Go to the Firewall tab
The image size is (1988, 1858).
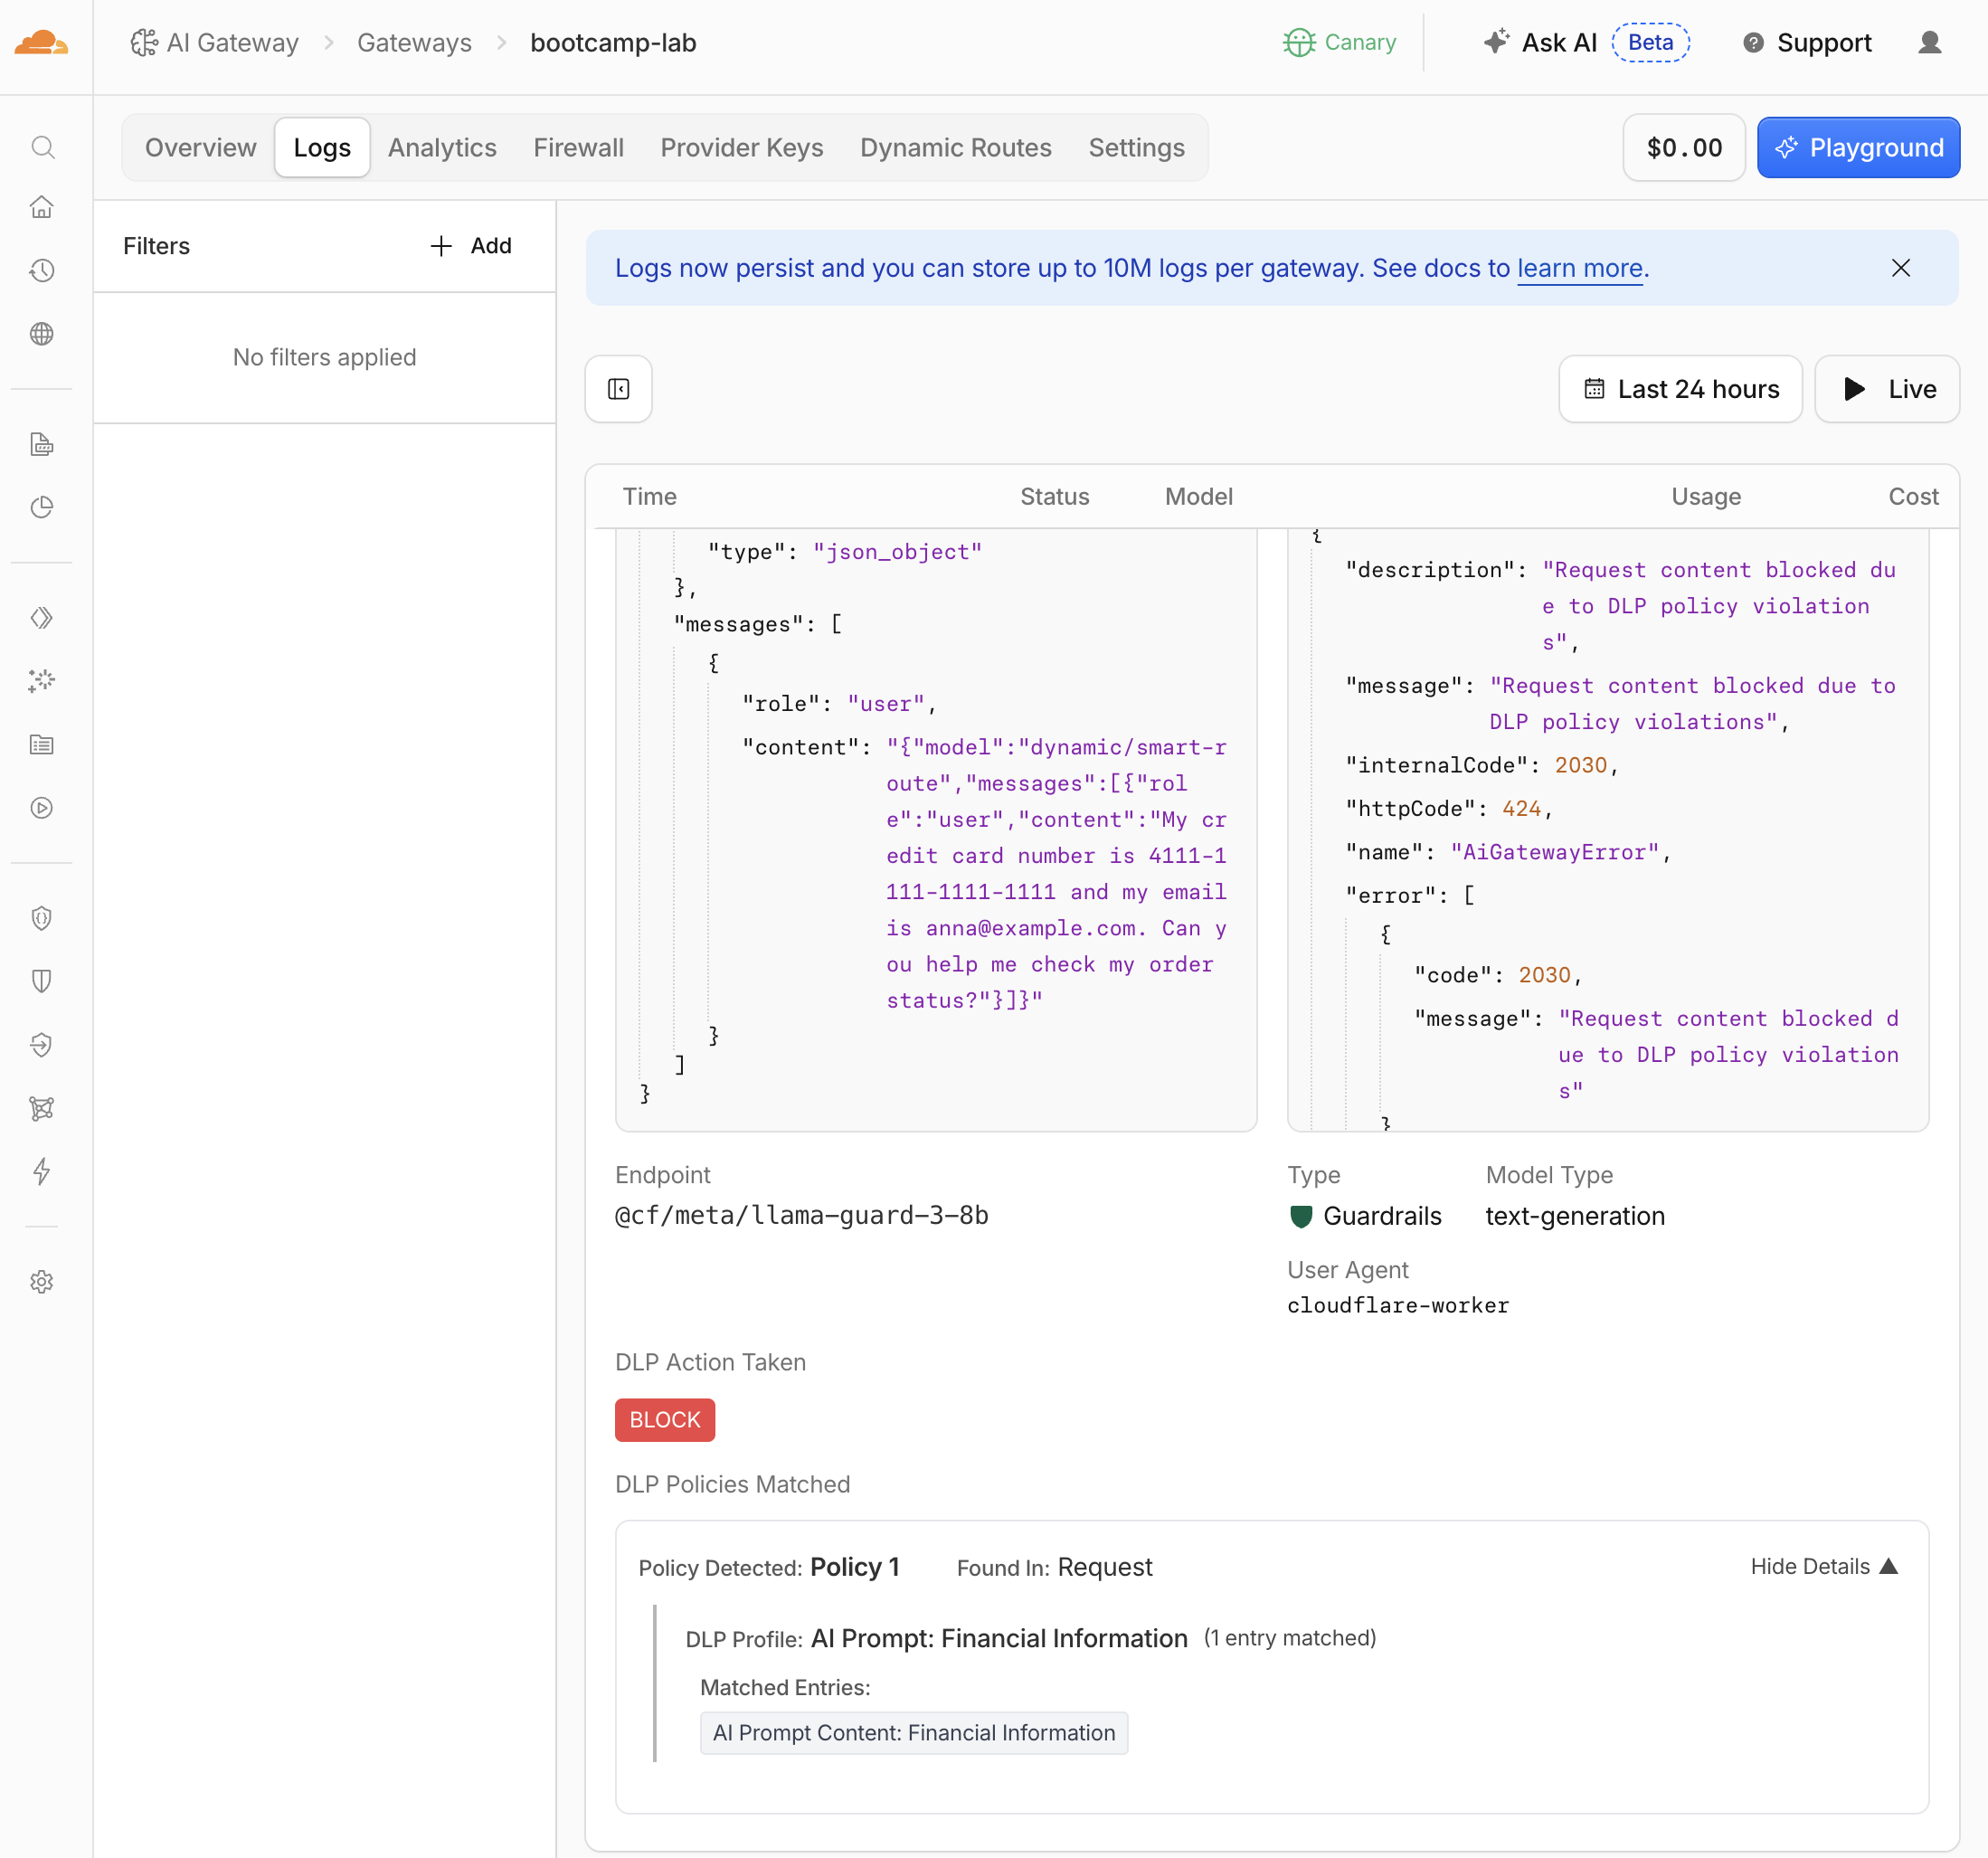[578, 148]
